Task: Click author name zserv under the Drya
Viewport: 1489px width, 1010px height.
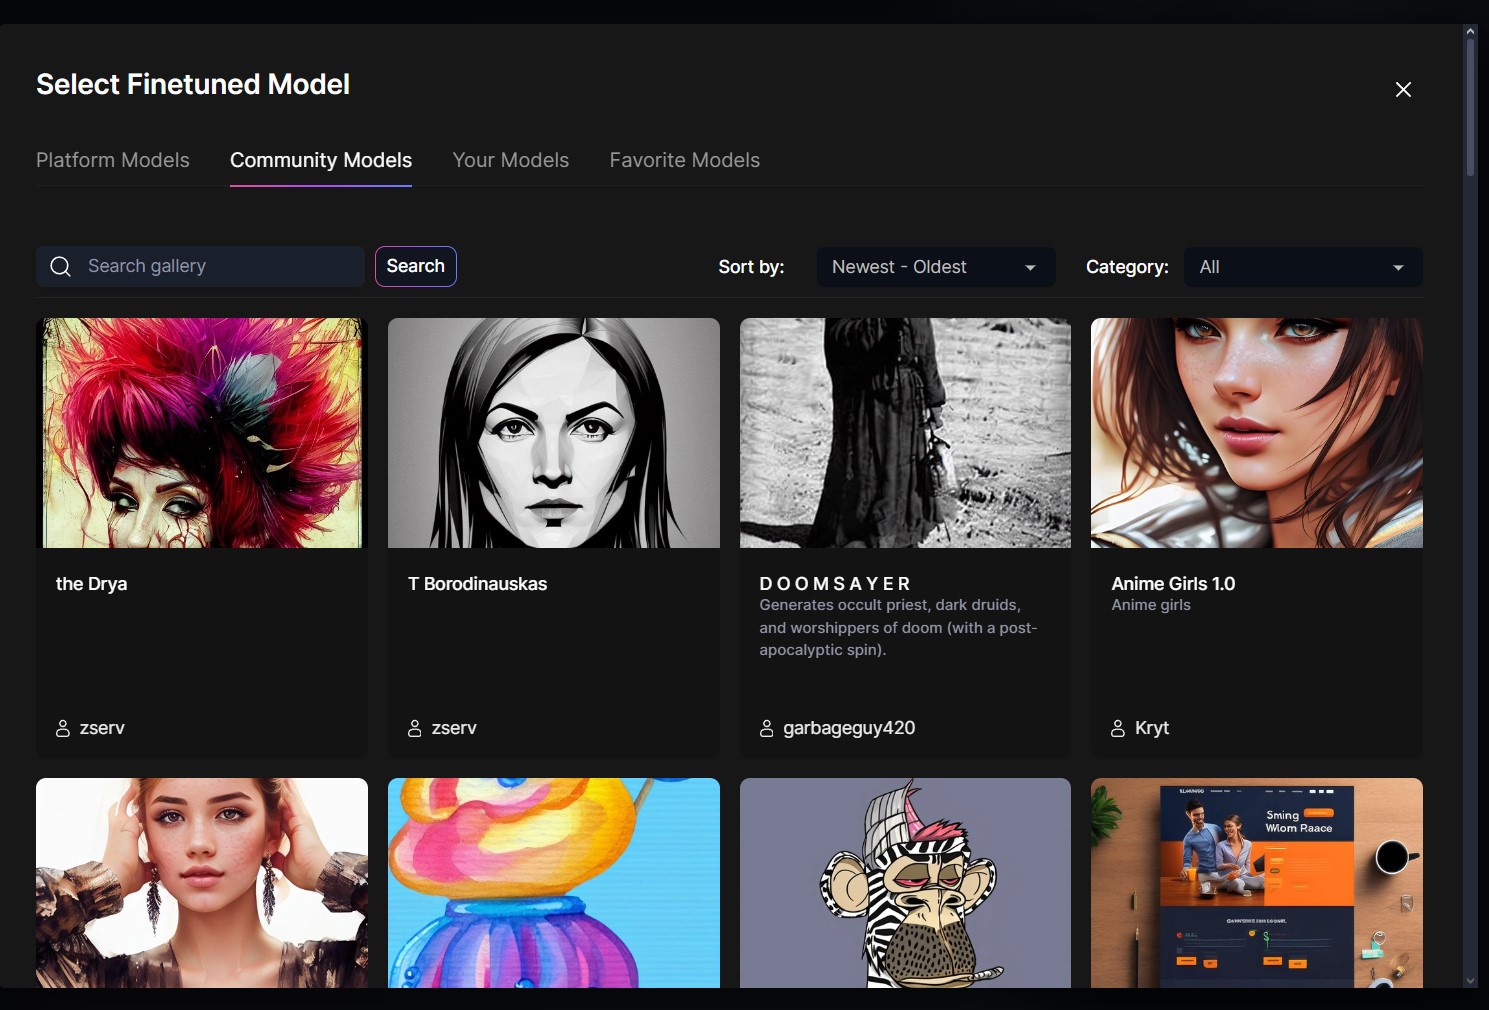Action: [x=102, y=728]
